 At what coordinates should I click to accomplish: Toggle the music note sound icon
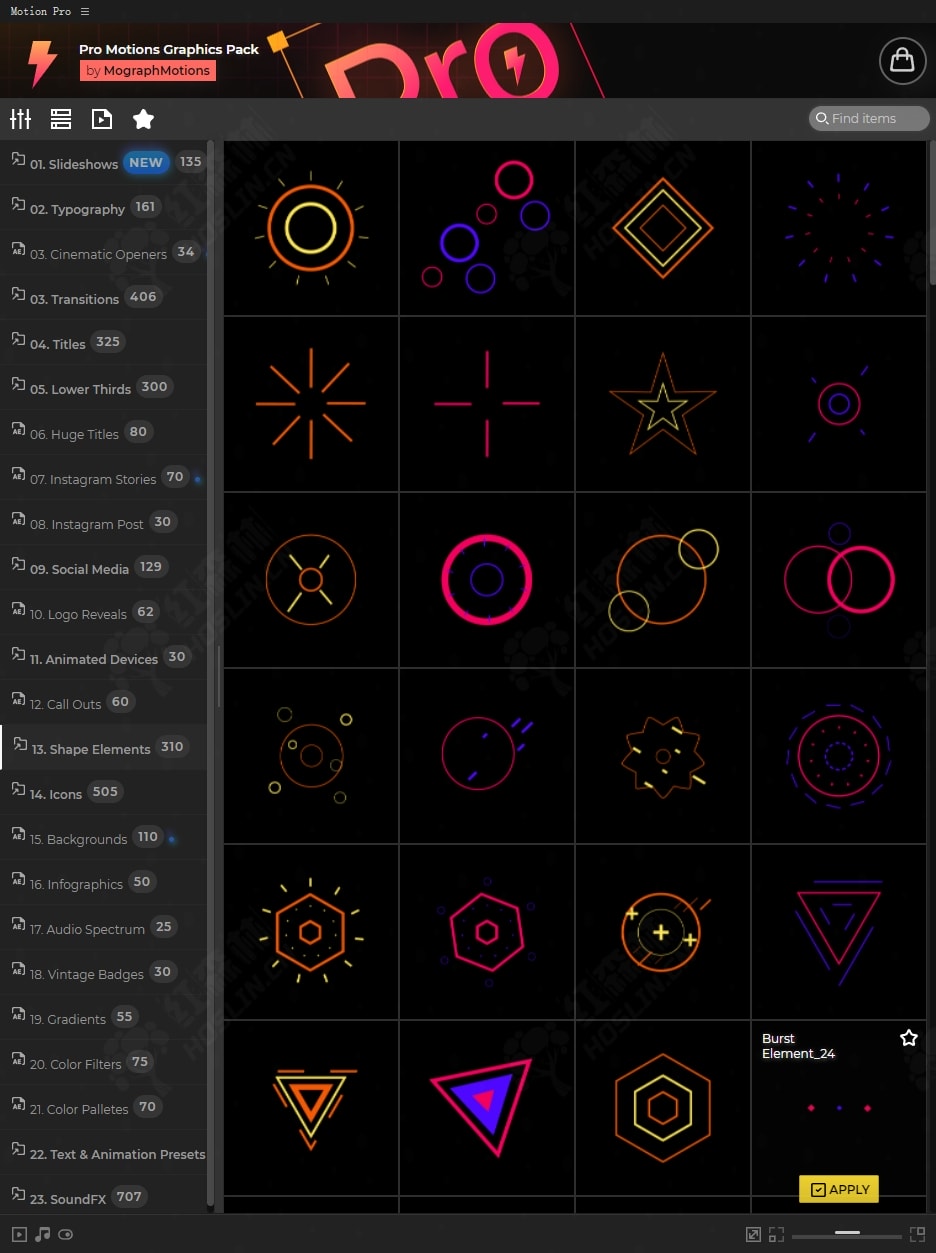pos(42,1234)
